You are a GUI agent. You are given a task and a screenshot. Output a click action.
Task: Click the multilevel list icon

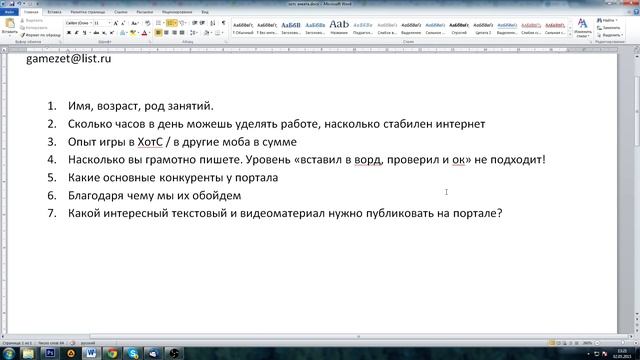(x=183, y=23)
